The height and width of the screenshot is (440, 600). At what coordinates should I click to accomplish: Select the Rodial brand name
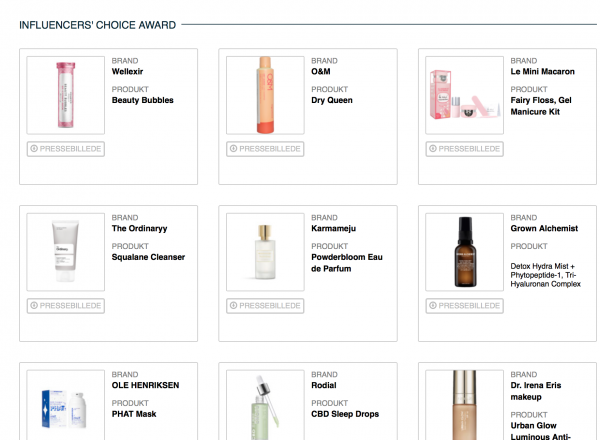pos(324,385)
